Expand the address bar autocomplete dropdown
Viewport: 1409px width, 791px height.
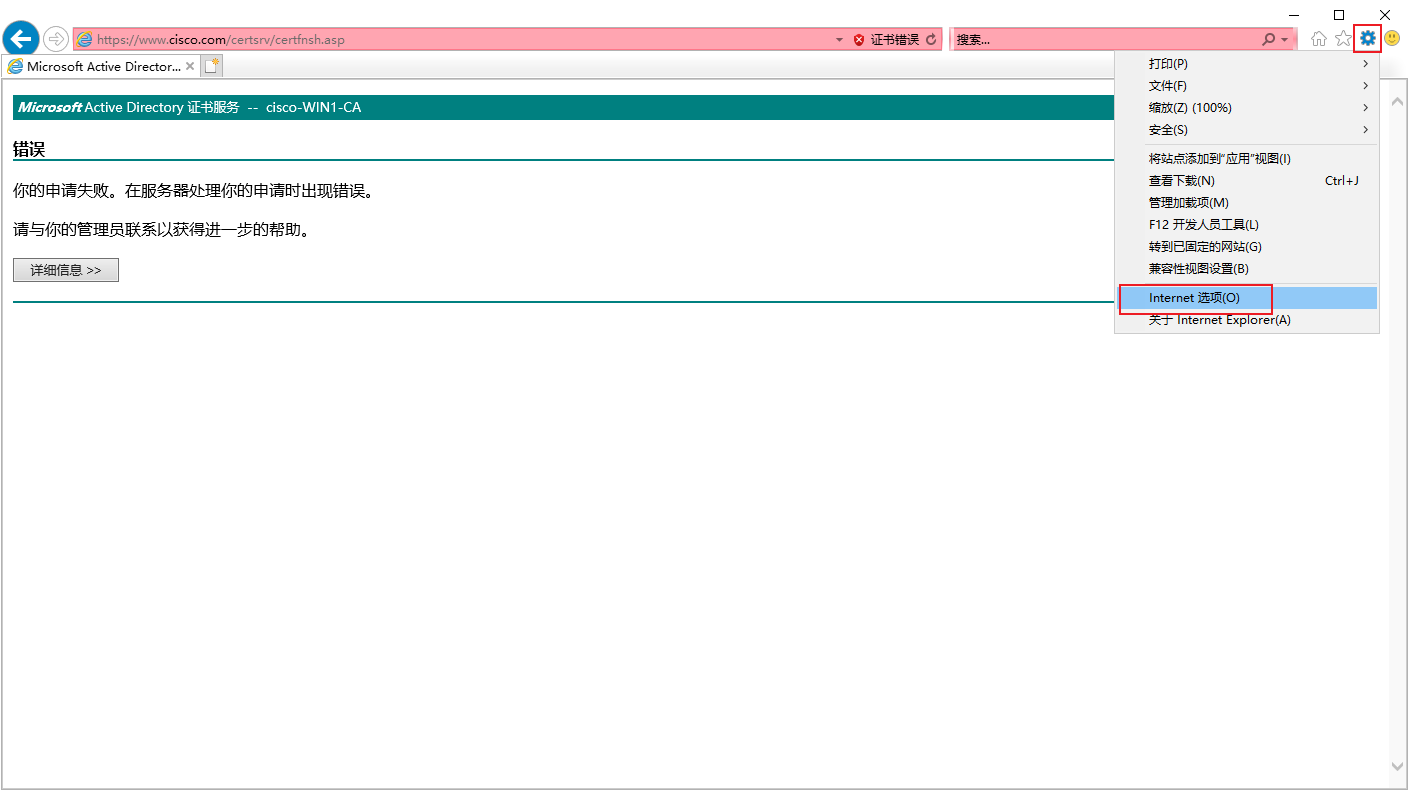(x=840, y=40)
